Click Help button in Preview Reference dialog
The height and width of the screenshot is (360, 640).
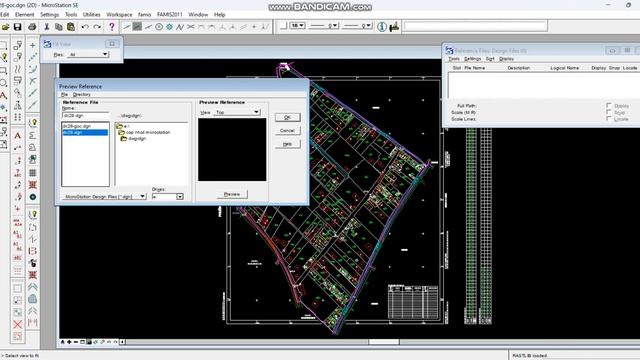tap(287, 144)
